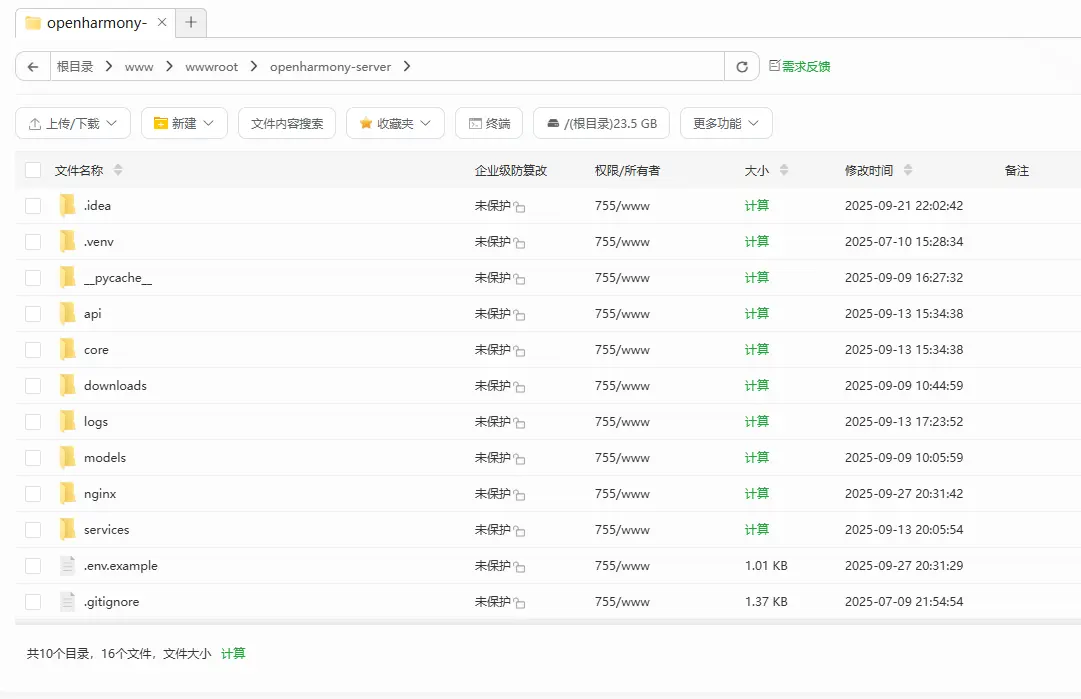Click the .gitignore file icon

(x=67, y=601)
